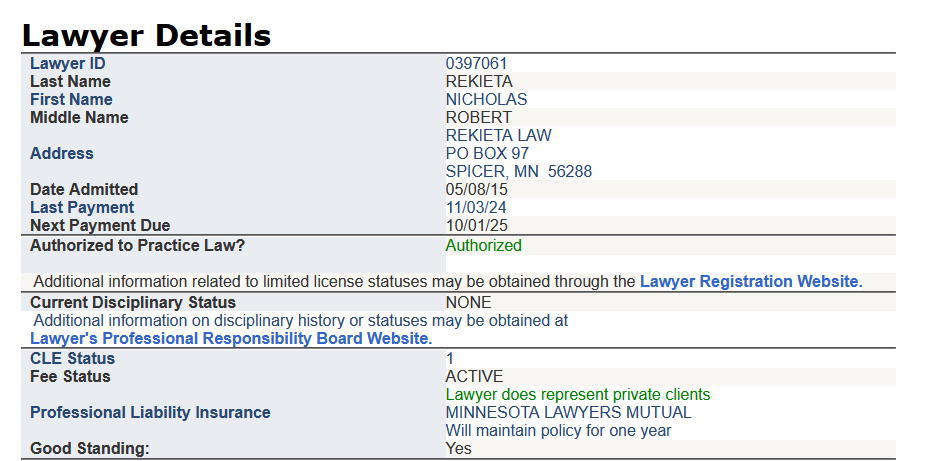The width and height of the screenshot is (928, 461).
Task: Click the Good Standing: label
Action: coord(90,449)
